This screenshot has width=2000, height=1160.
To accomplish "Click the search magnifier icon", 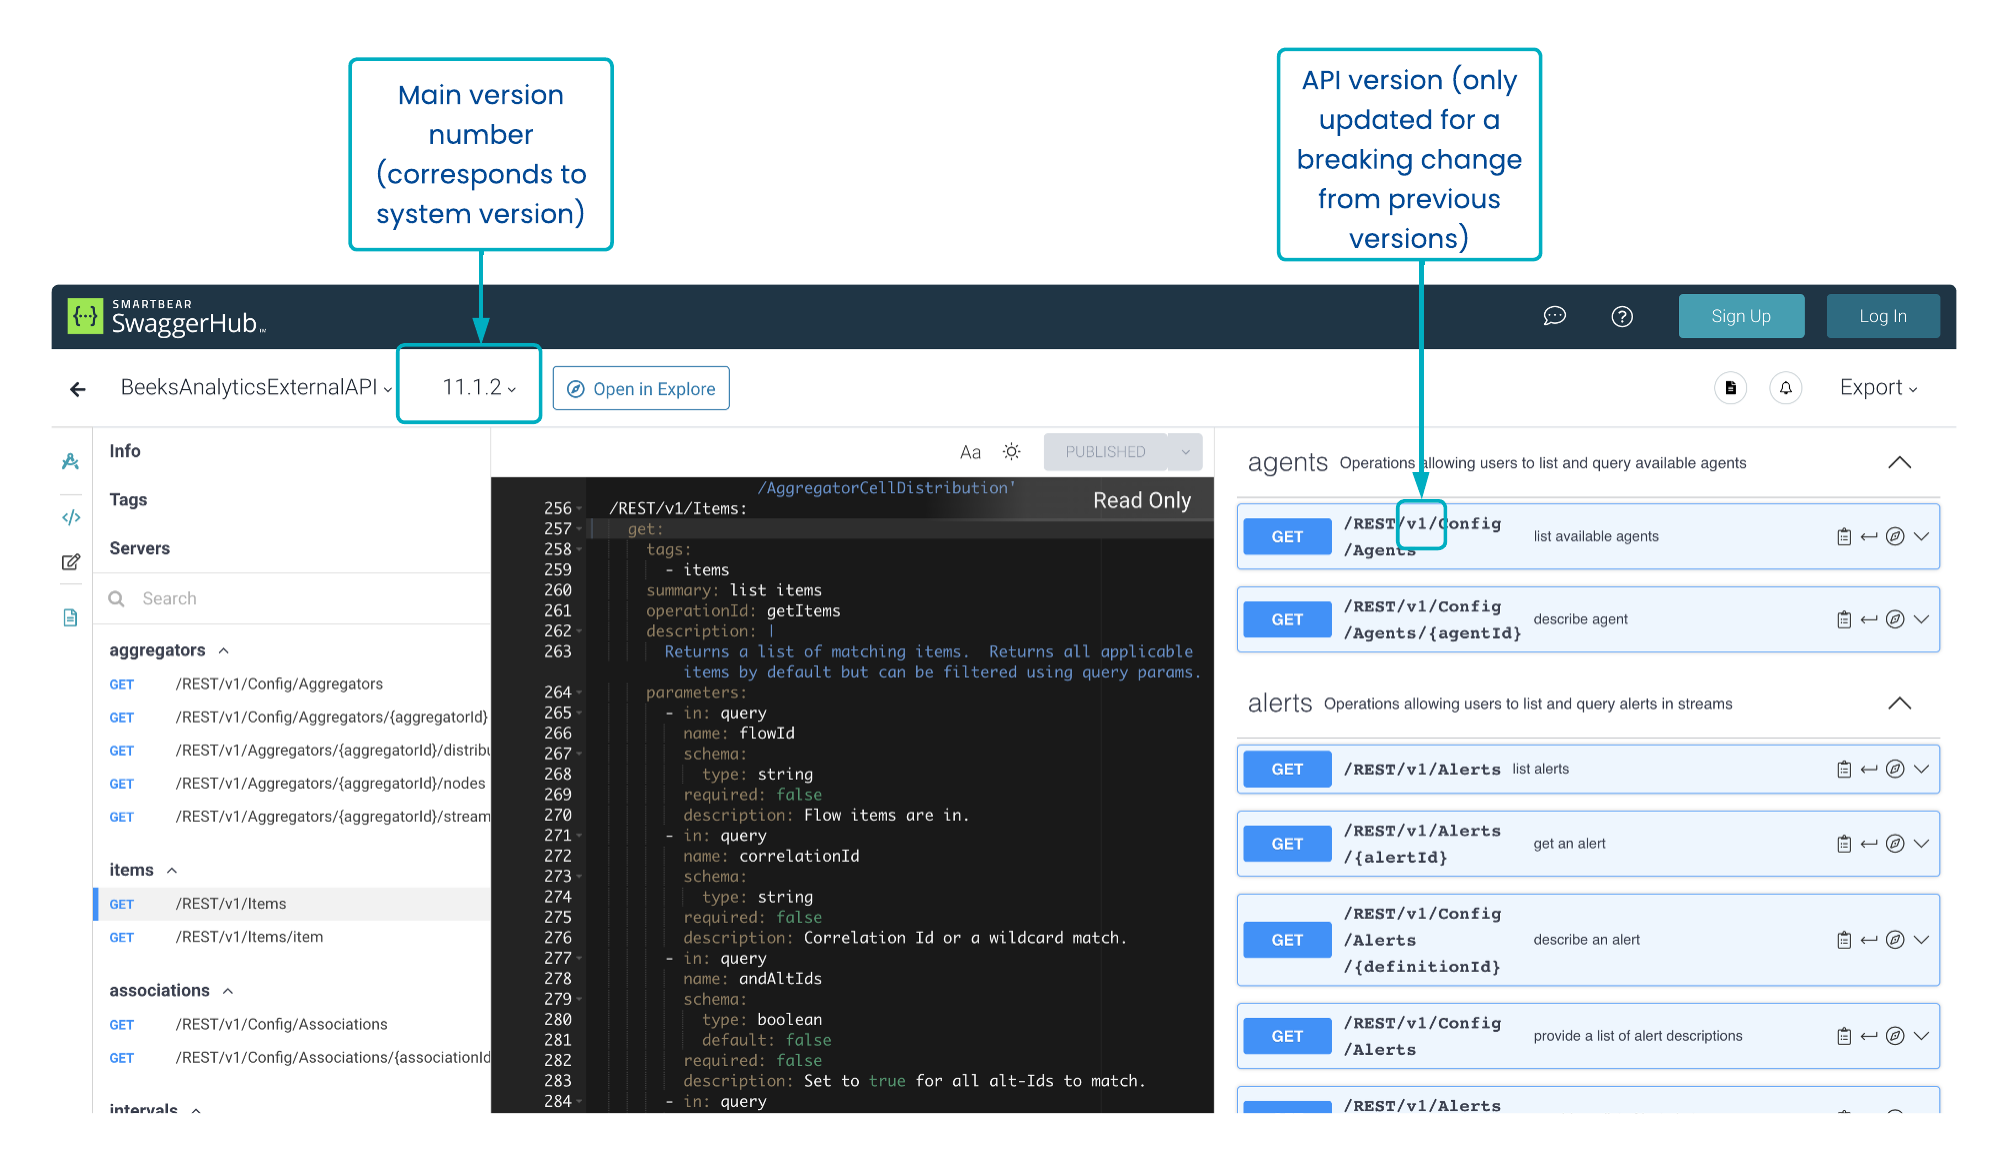I will pos(117,598).
